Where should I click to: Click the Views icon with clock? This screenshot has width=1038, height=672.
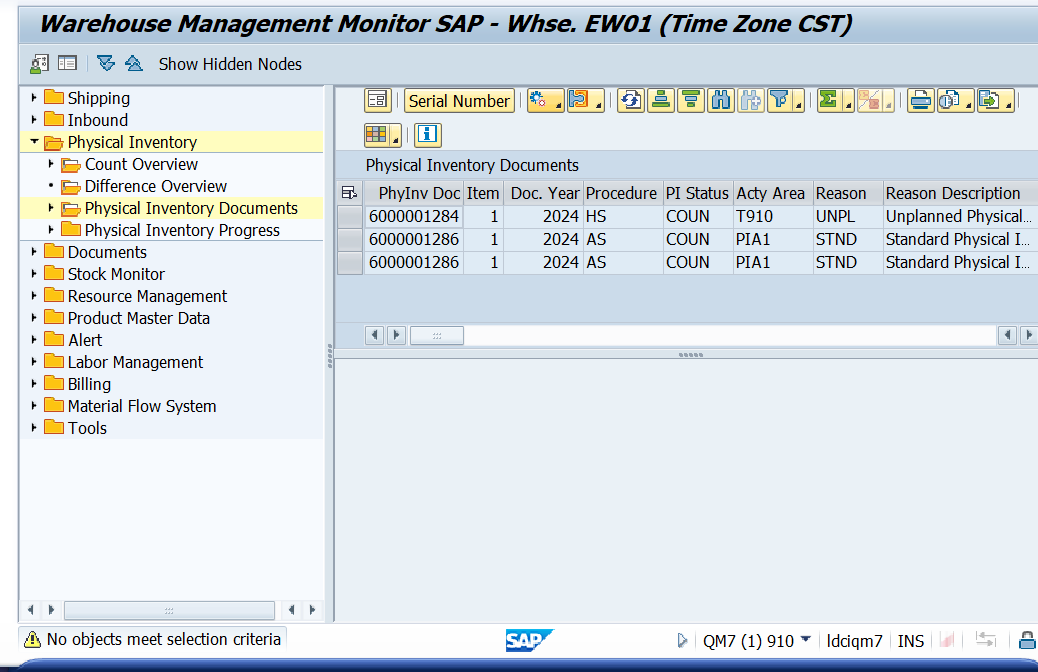pyautogui.click(x=950, y=101)
